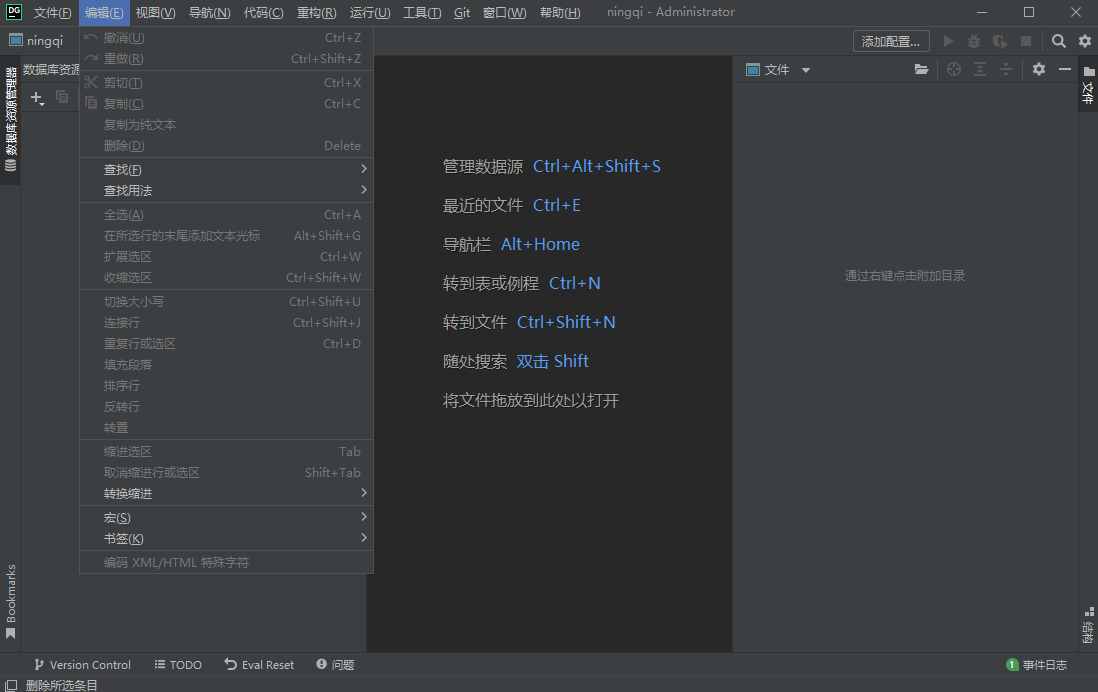The image size is (1098, 692).
Task: Click the 随处搜索 双击 Shift hint
Action: click(x=516, y=361)
